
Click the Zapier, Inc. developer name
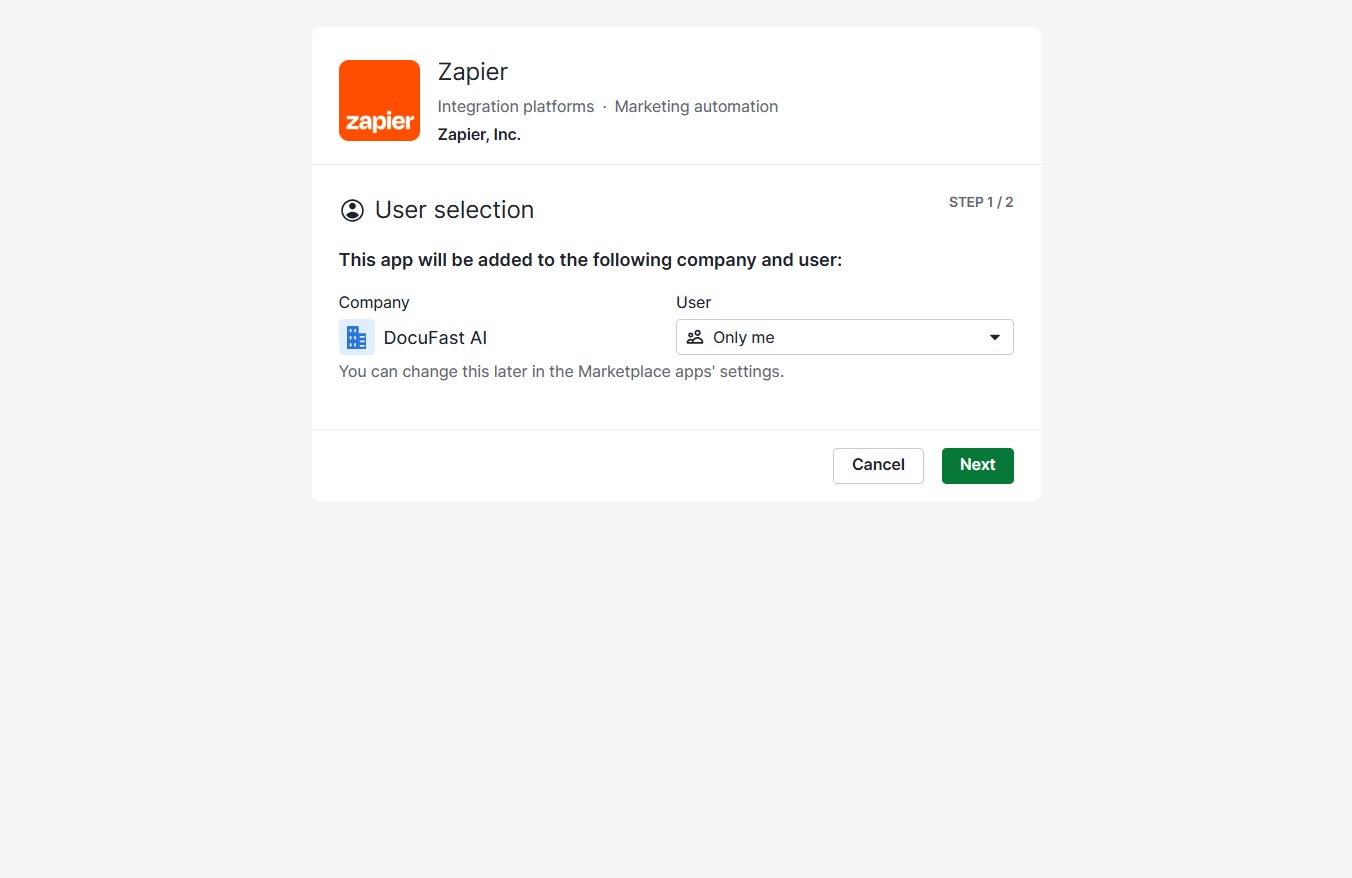click(479, 134)
